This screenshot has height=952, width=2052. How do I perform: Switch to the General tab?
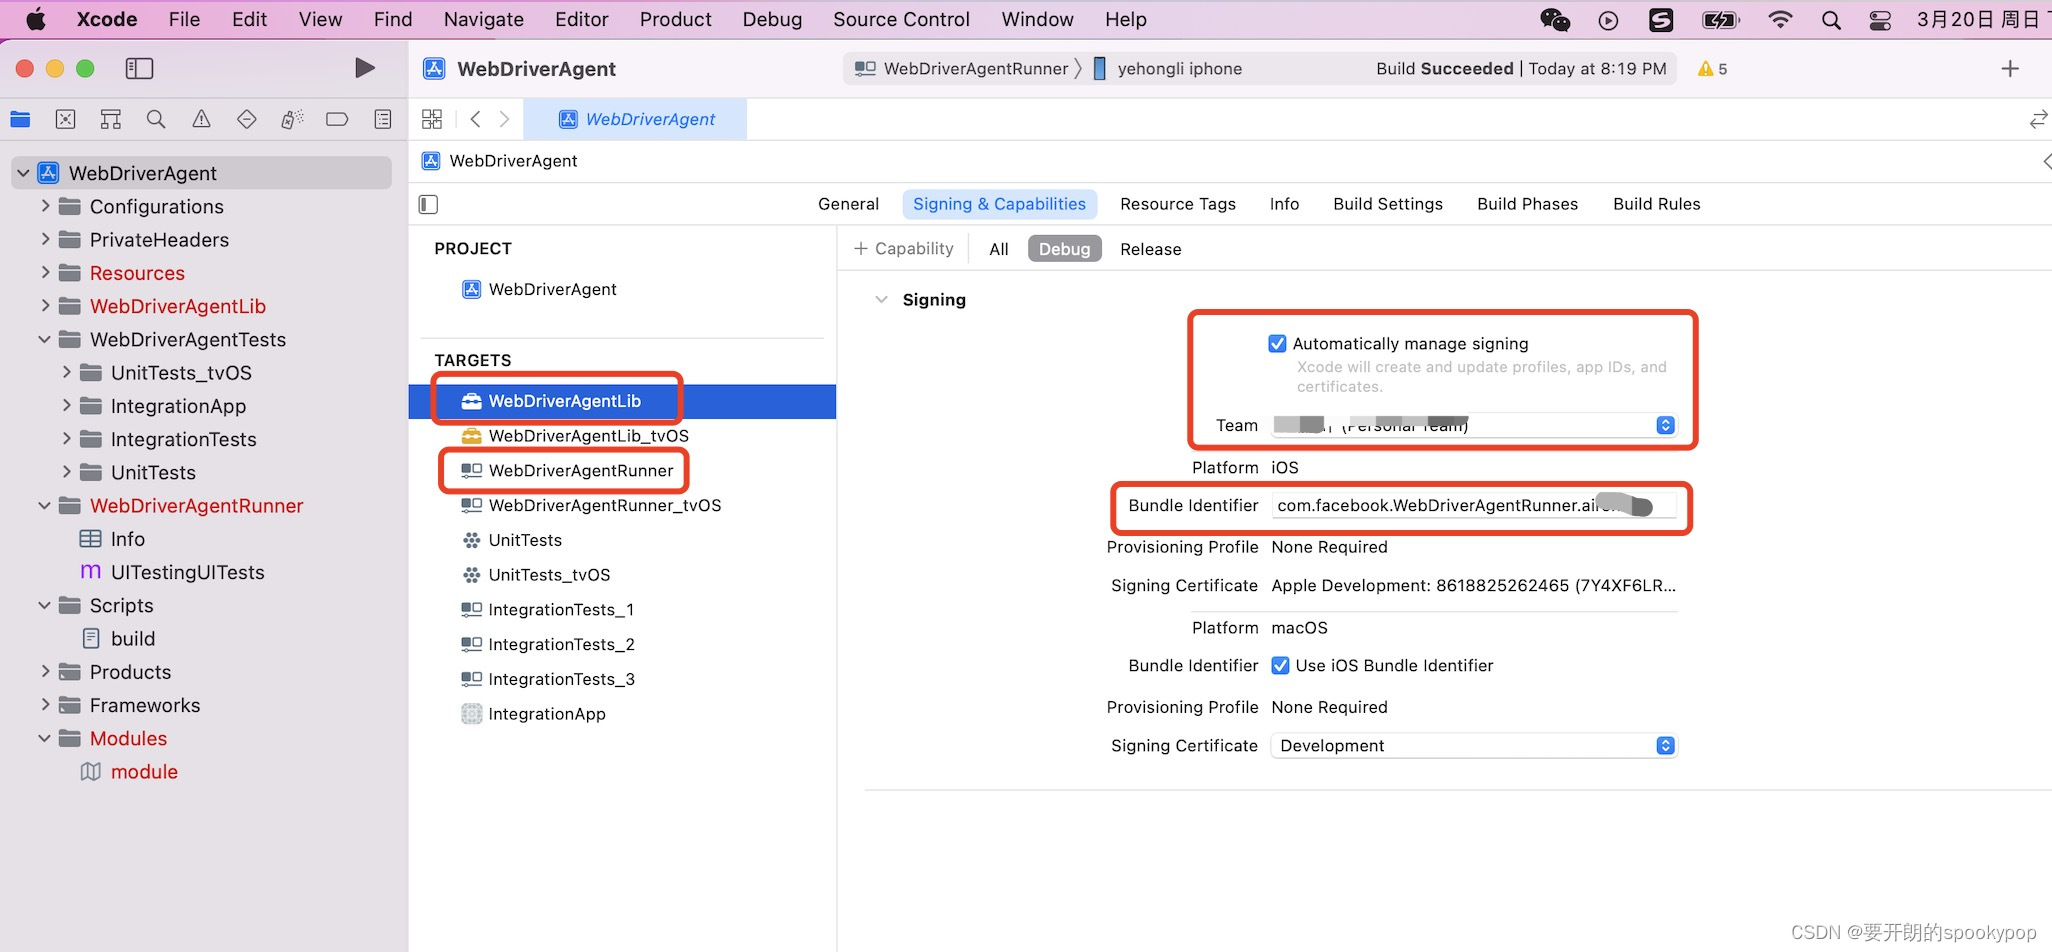(x=848, y=204)
